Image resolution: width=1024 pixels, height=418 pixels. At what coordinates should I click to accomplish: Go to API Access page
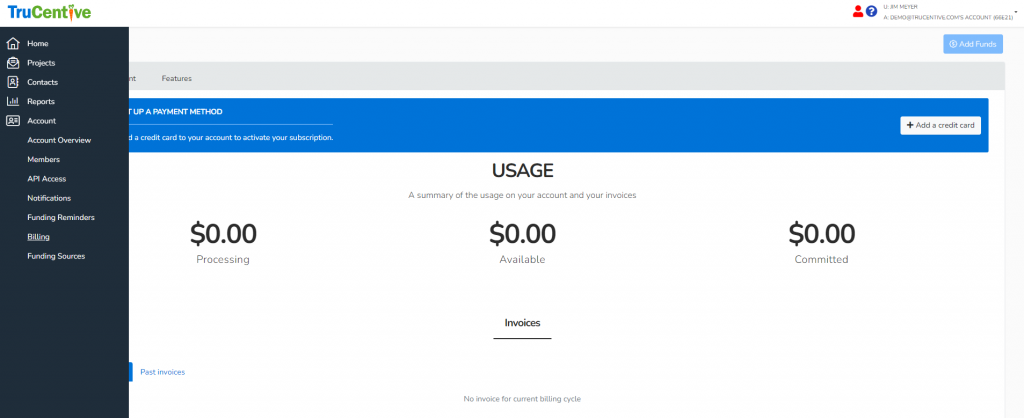pyautogui.click(x=47, y=178)
